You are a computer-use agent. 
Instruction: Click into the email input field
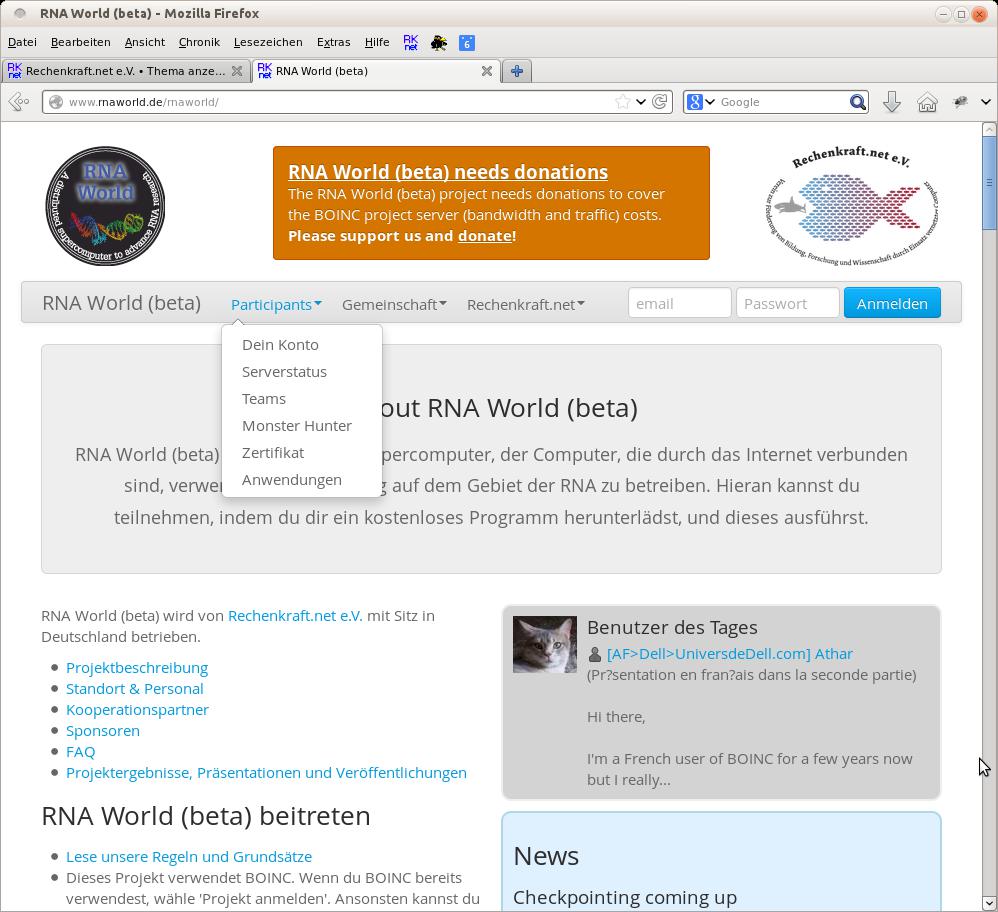point(679,303)
